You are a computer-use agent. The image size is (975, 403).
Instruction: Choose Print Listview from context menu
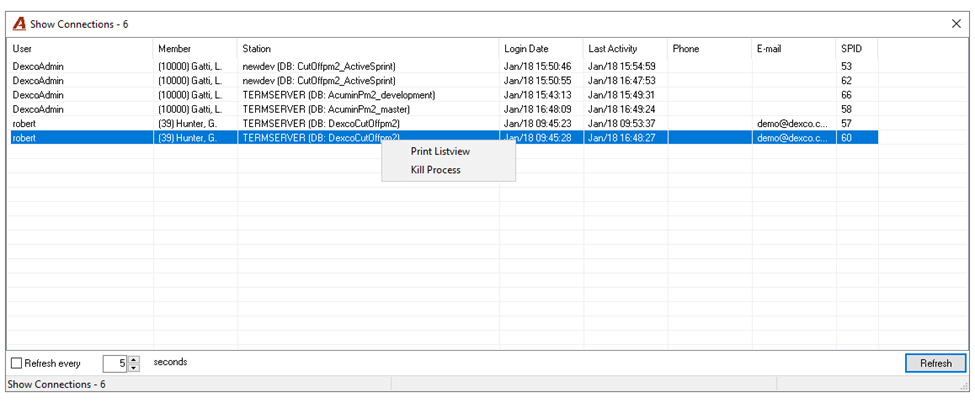pyautogui.click(x=440, y=152)
